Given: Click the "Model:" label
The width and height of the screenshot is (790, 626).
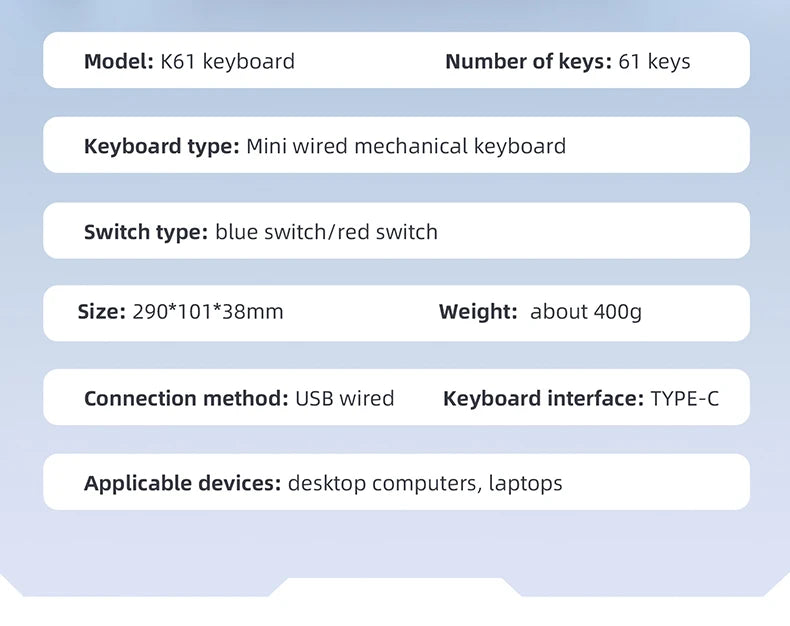Looking at the screenshot, I should [x=118, y=62].
